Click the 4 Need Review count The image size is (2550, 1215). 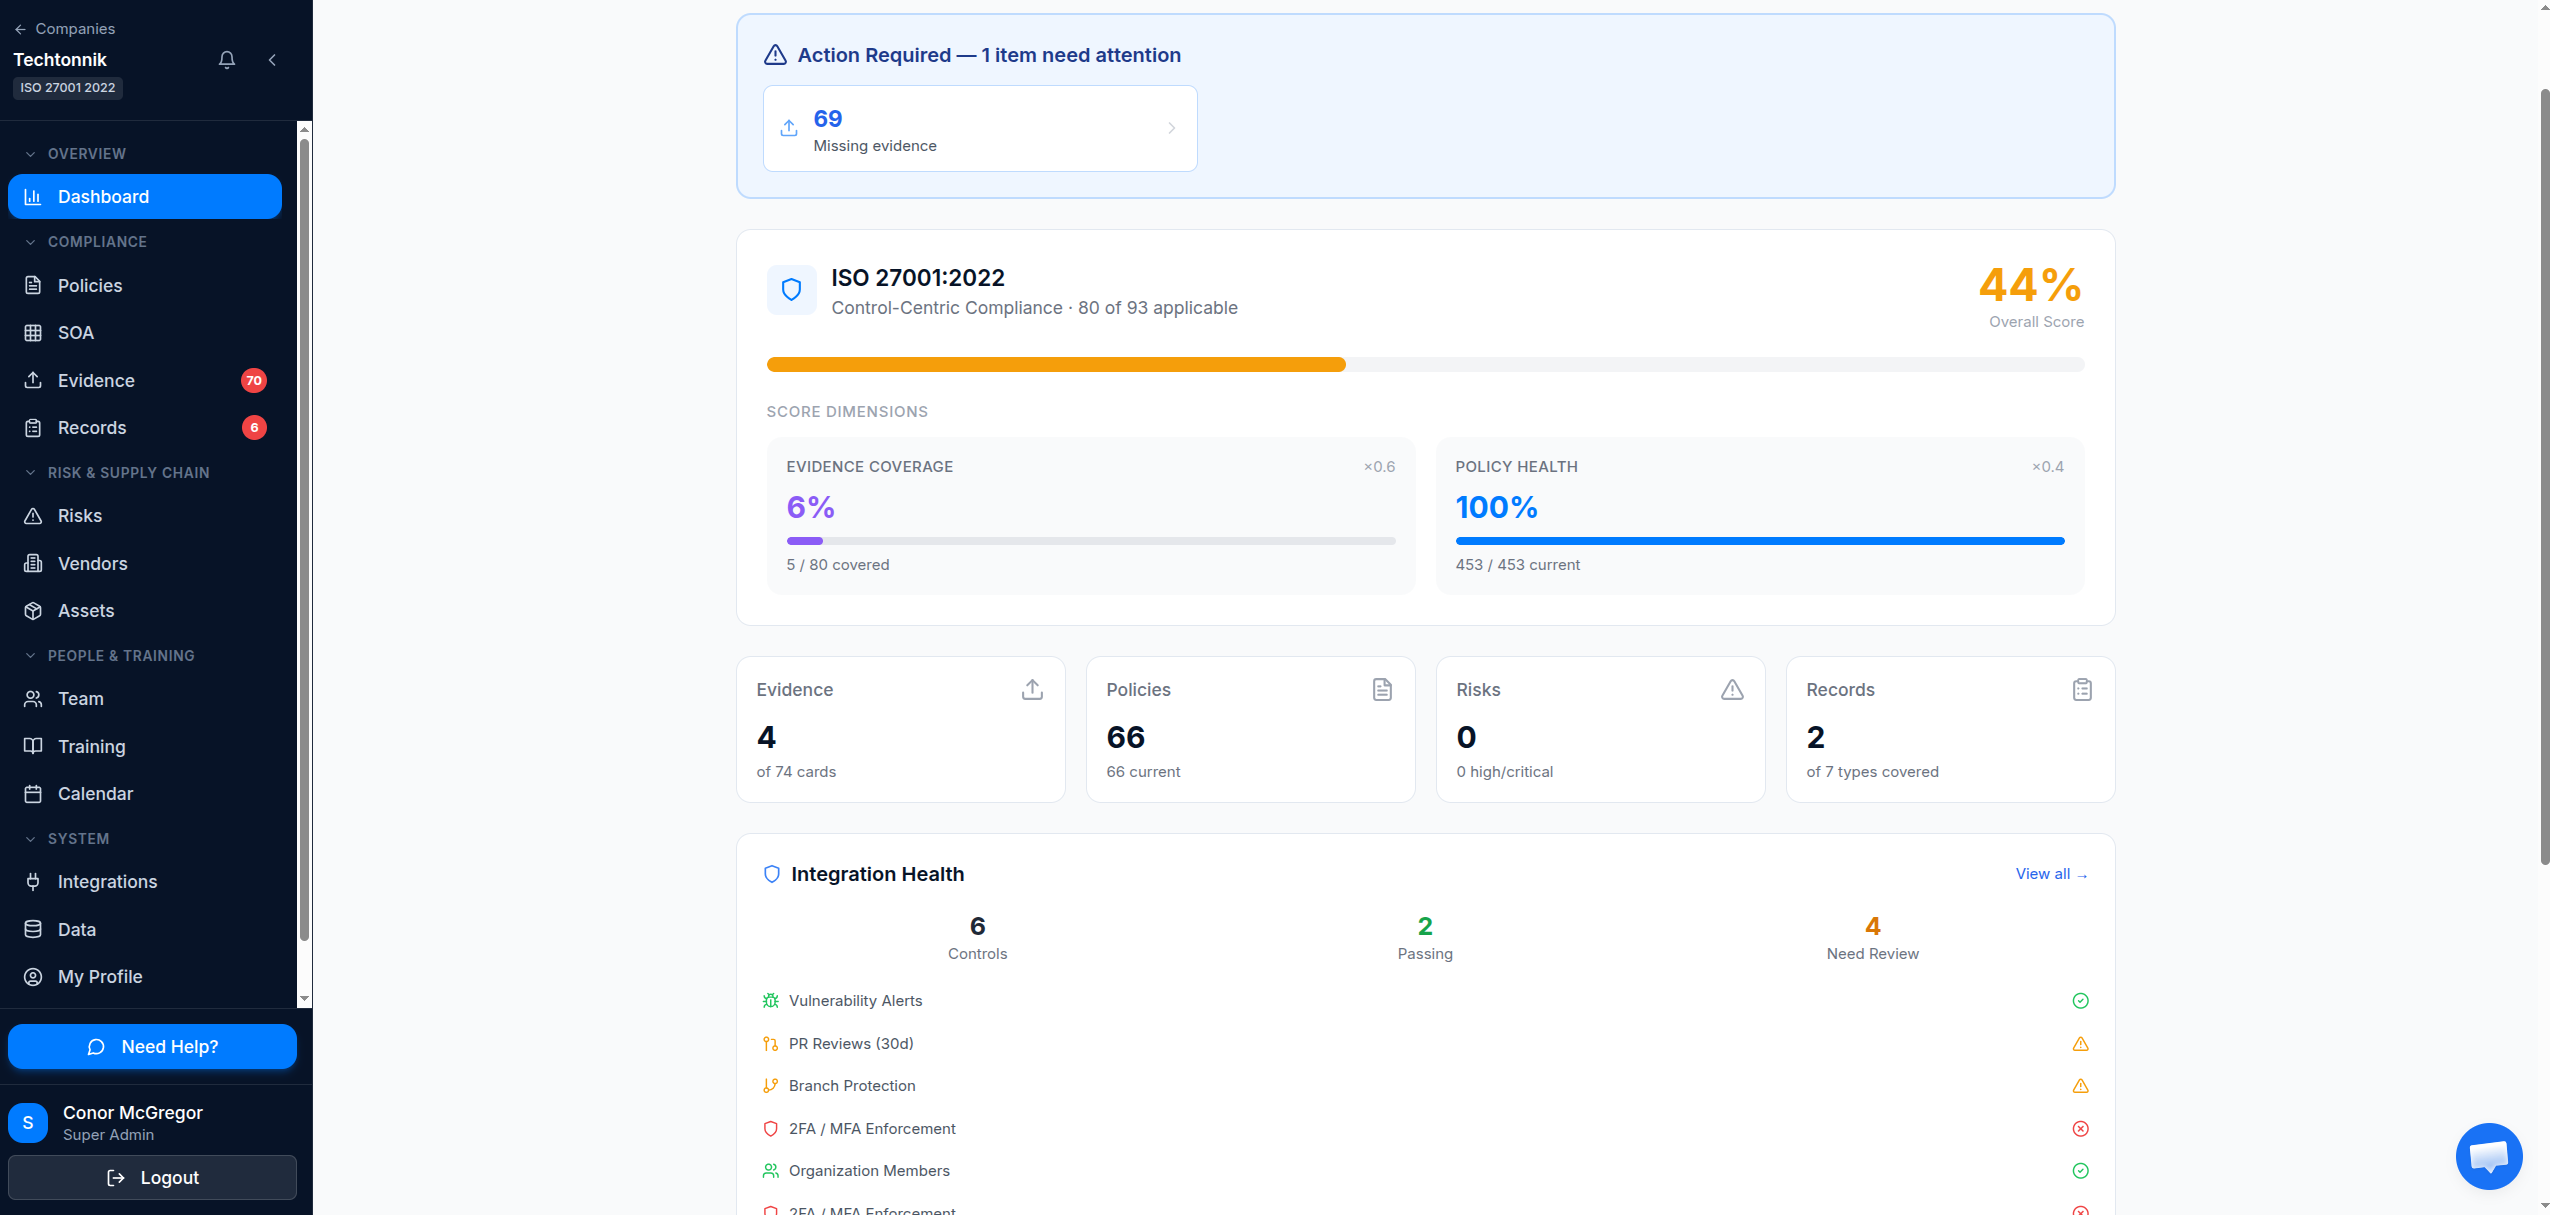coord(1872,927)
